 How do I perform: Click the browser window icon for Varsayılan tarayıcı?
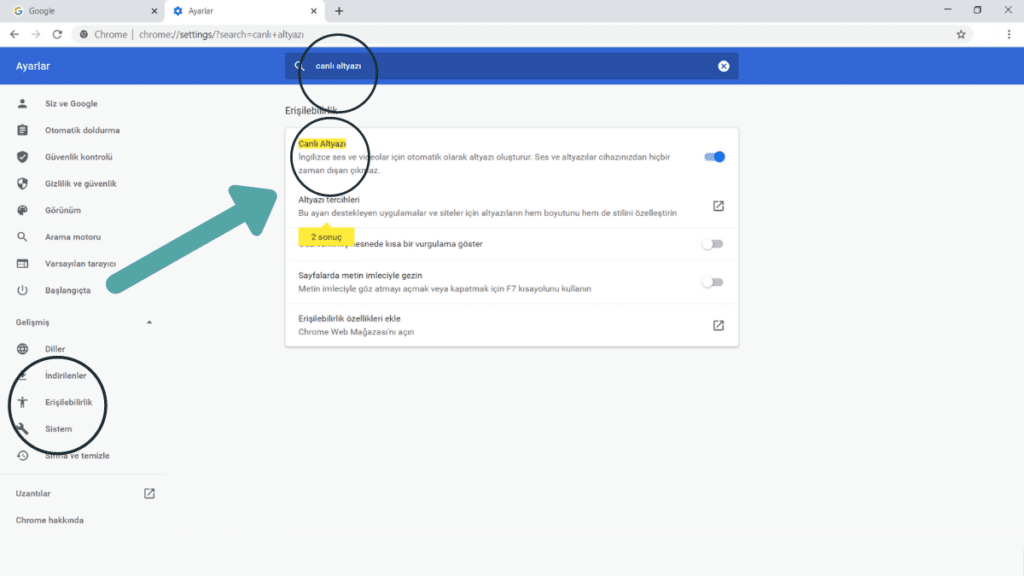click(x=22, y=264)
